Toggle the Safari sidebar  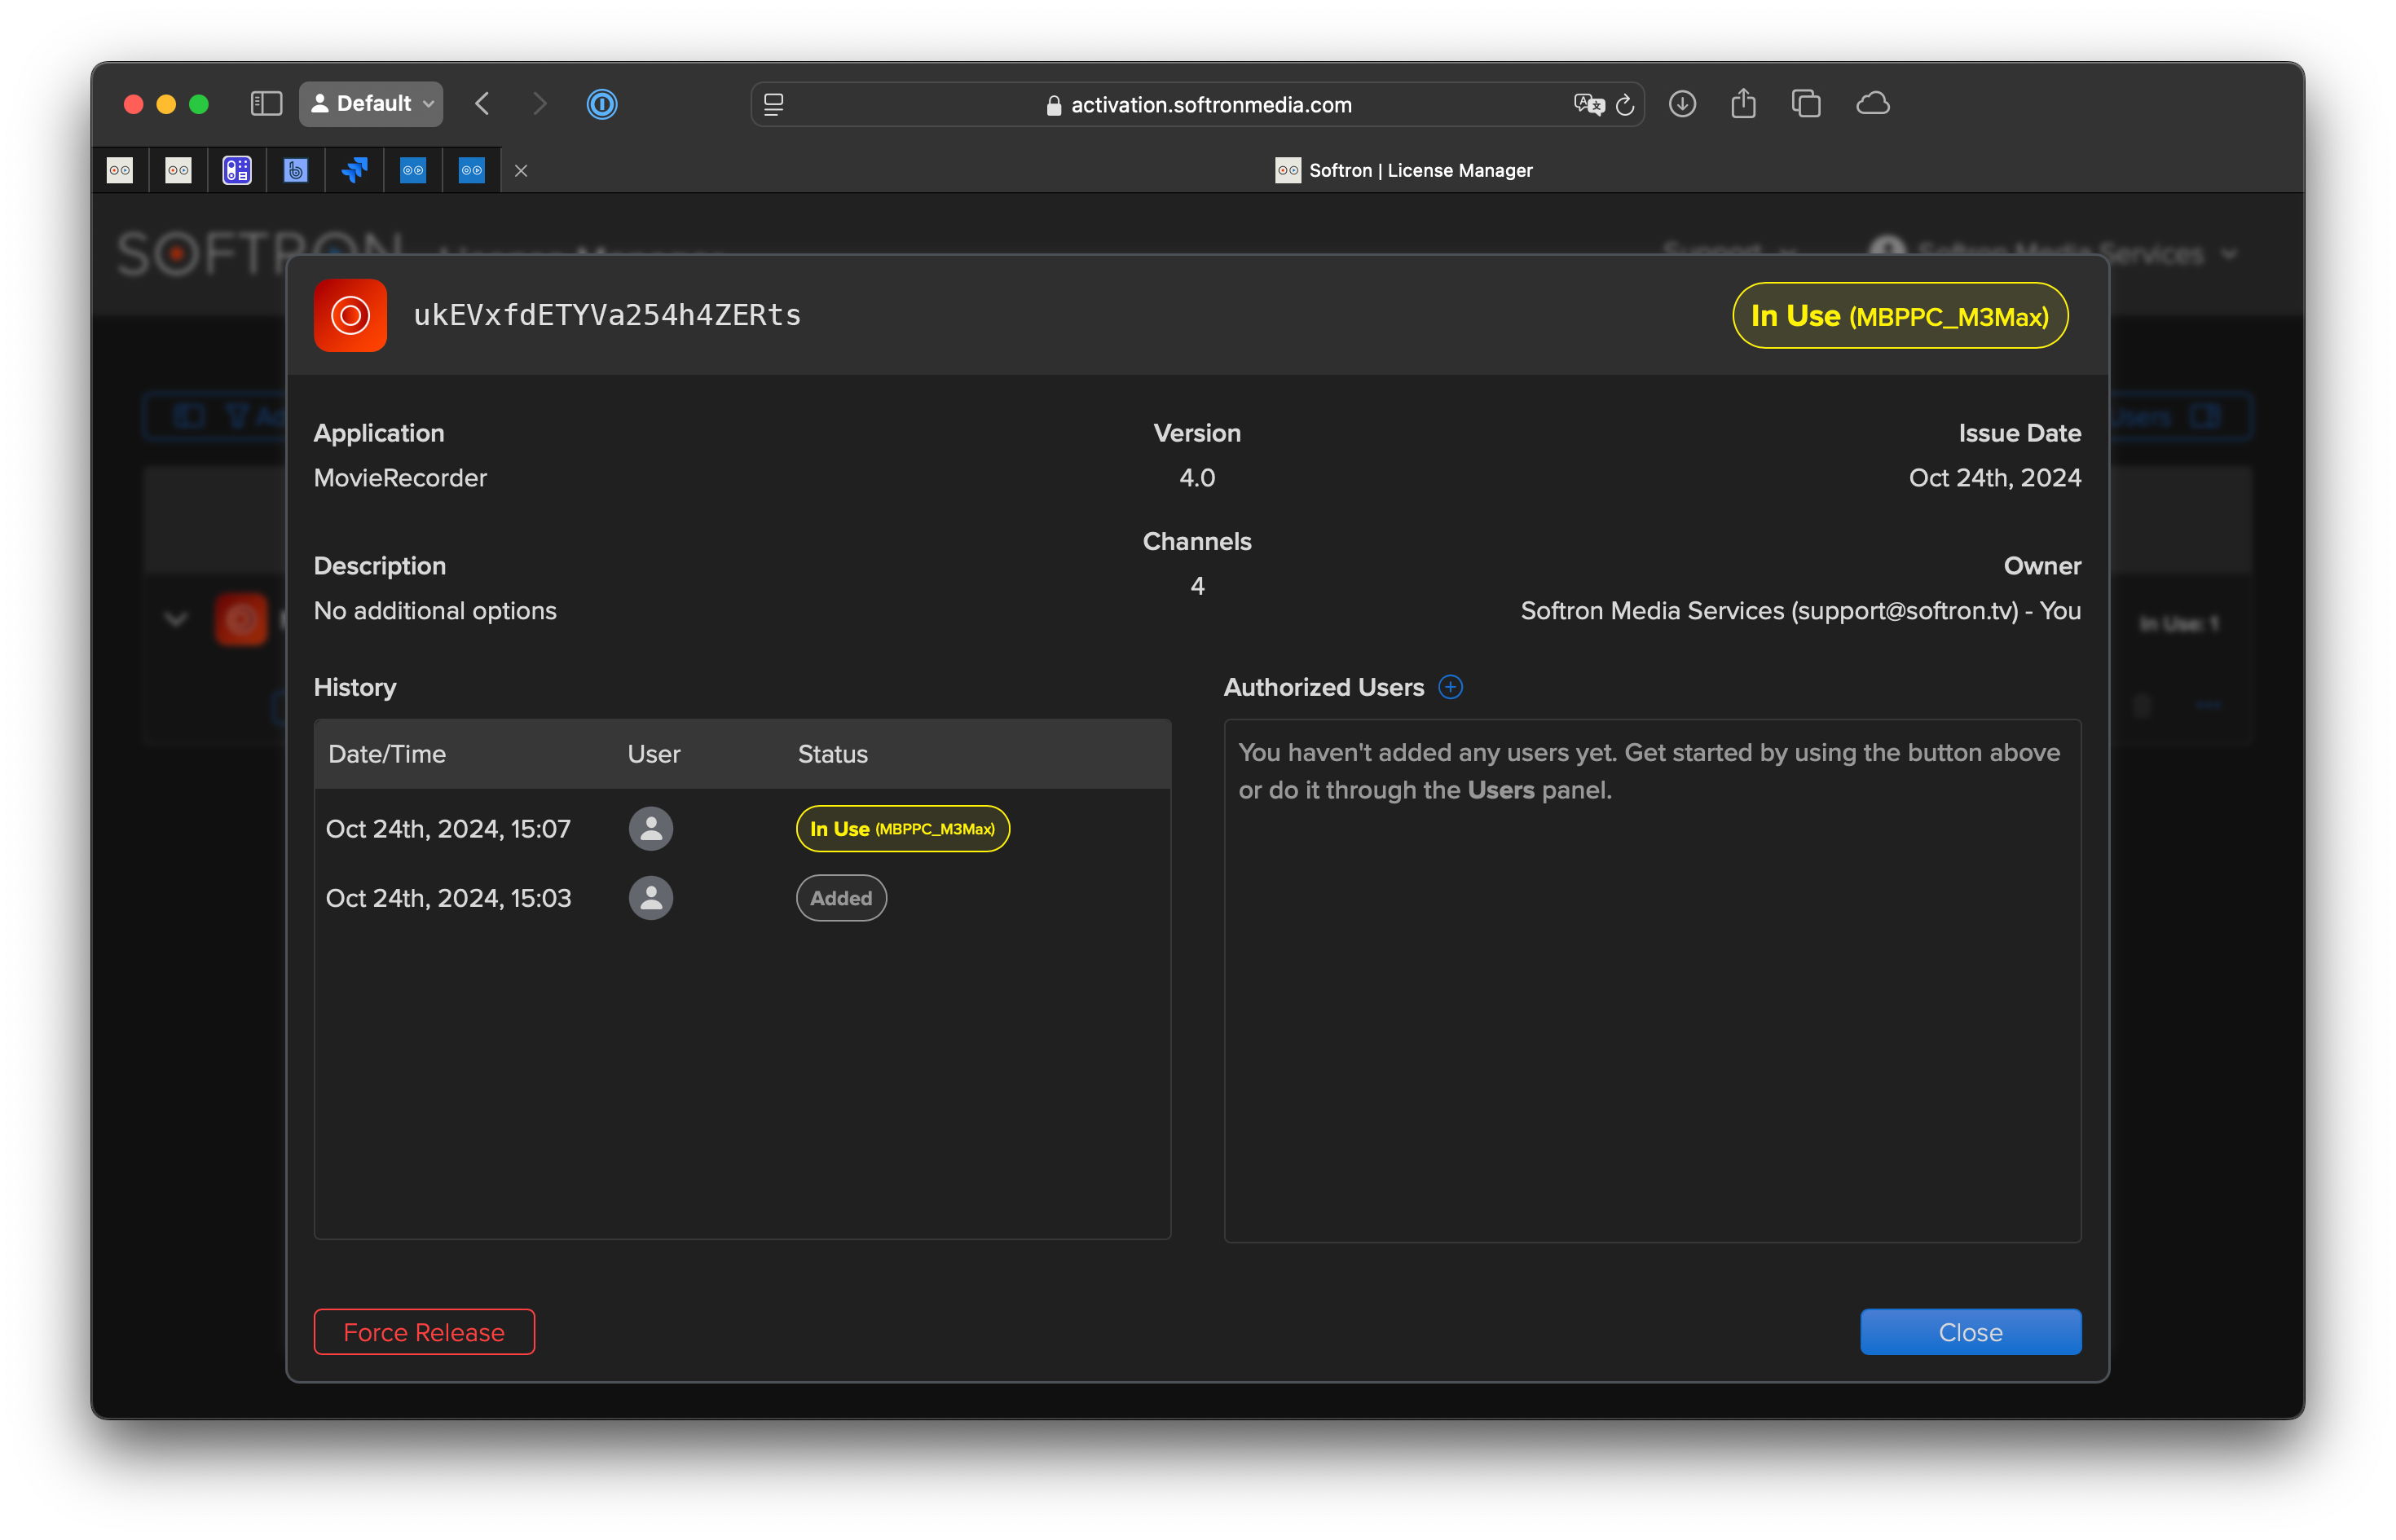(x=266, y=103)
